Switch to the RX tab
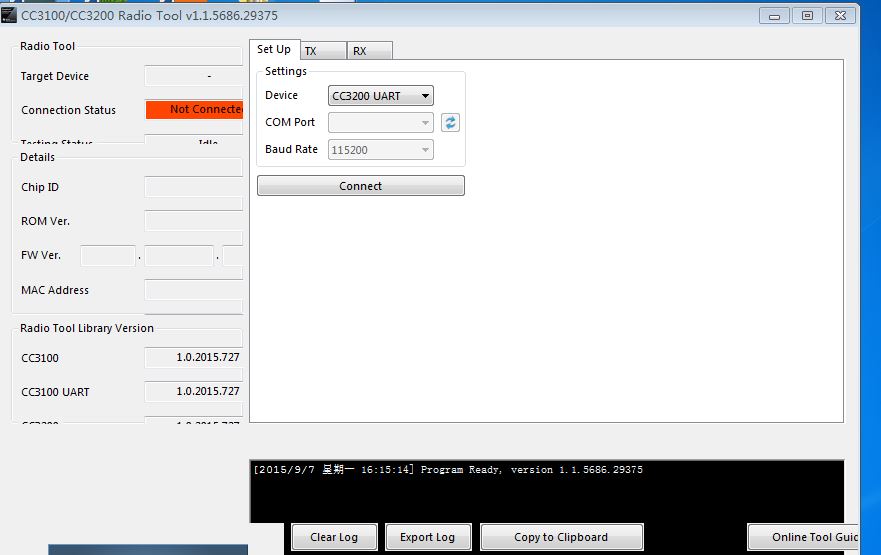Viewport: 881px width, 555px height. [x=369, y=51]
